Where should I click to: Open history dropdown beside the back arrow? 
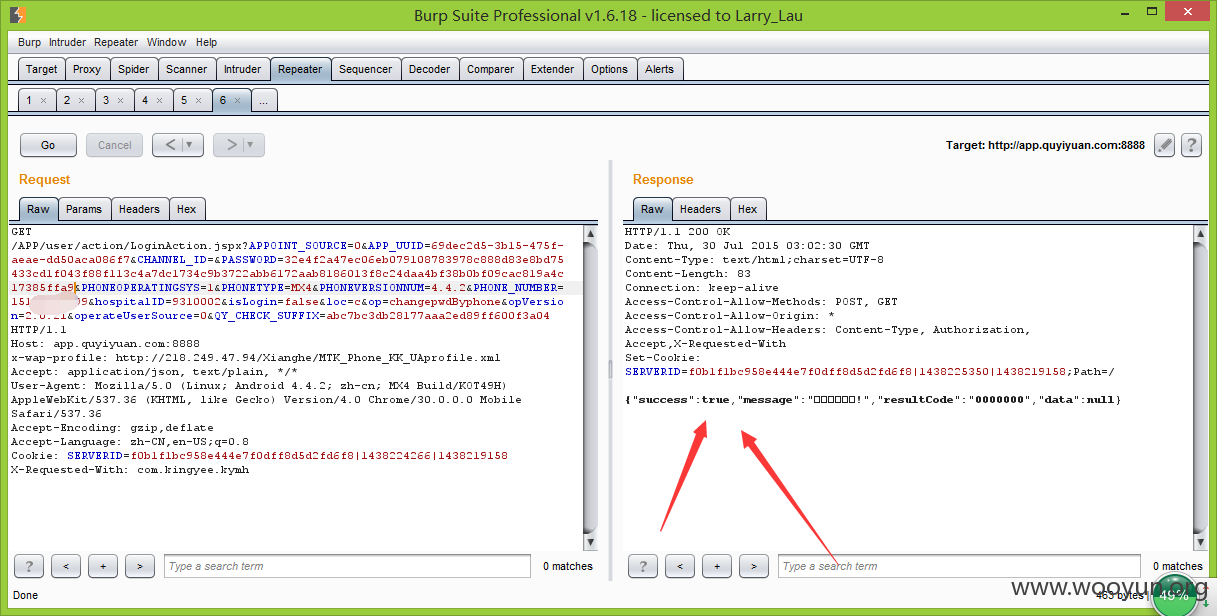pos(192,145)
